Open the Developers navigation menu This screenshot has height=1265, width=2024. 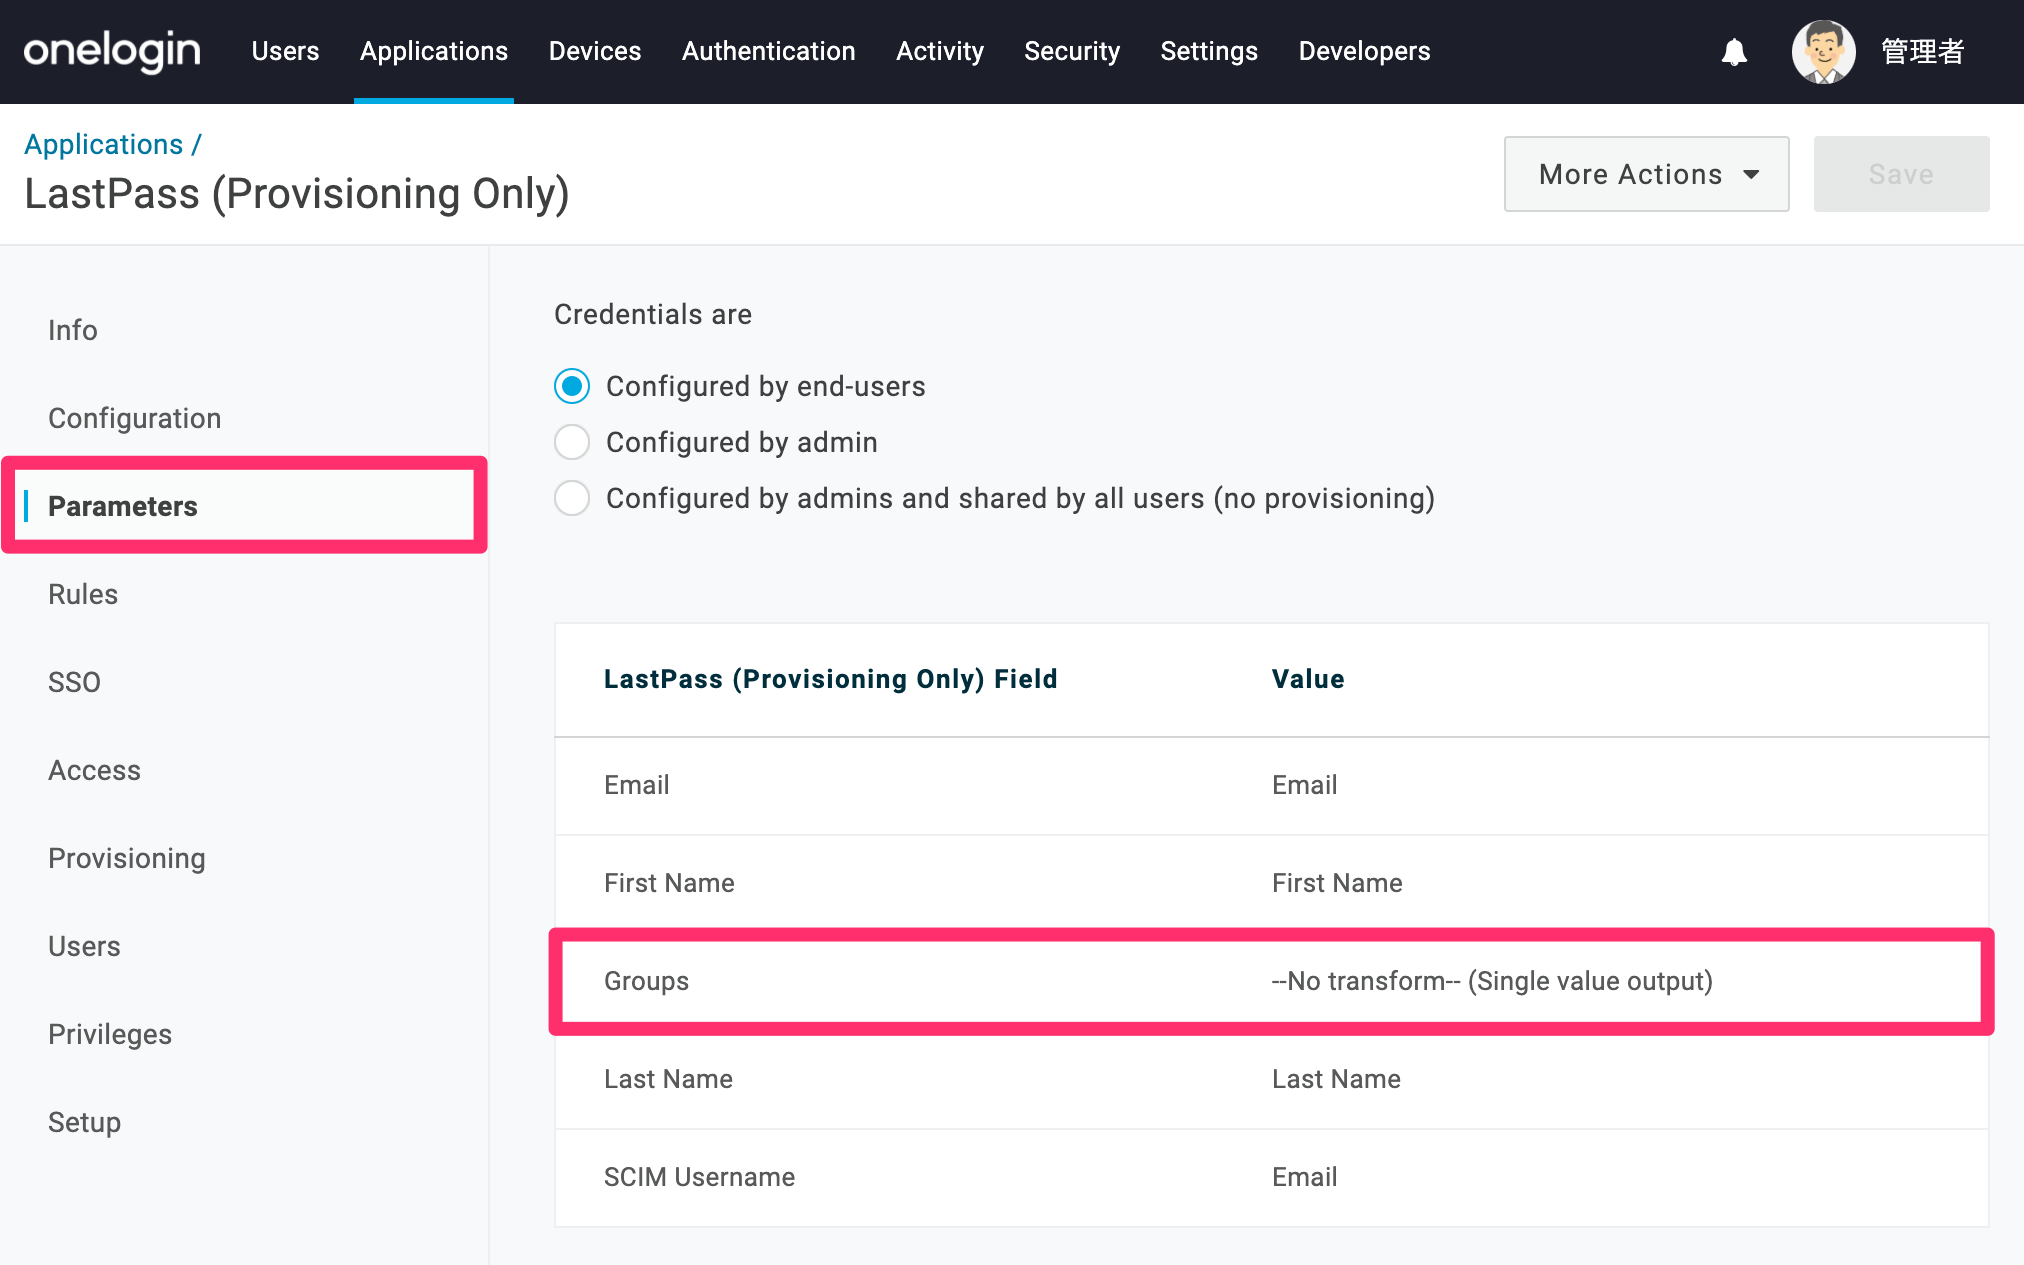[1364, 51]
